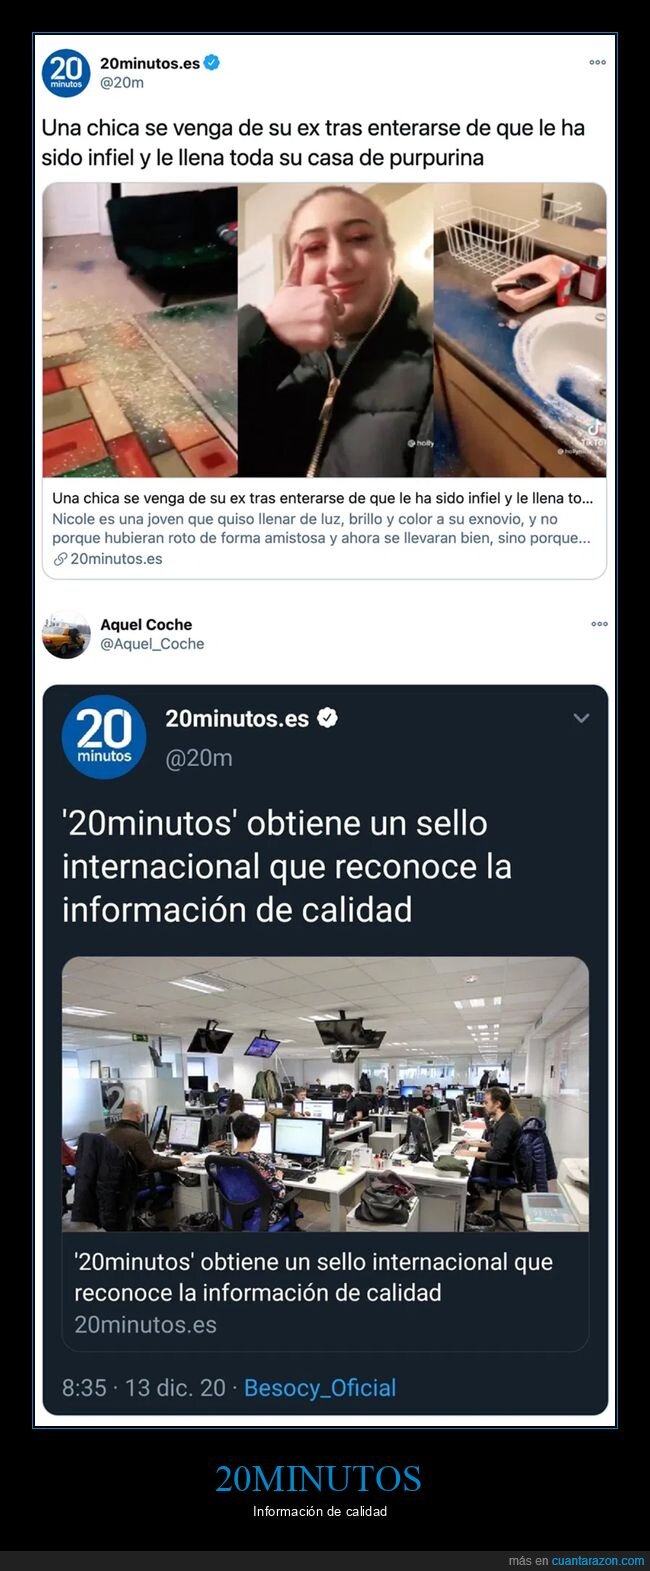Expand the chevron in the dark embedded tweet
650x1571 pixels.
pyautogui.click(x=581, y=718)
